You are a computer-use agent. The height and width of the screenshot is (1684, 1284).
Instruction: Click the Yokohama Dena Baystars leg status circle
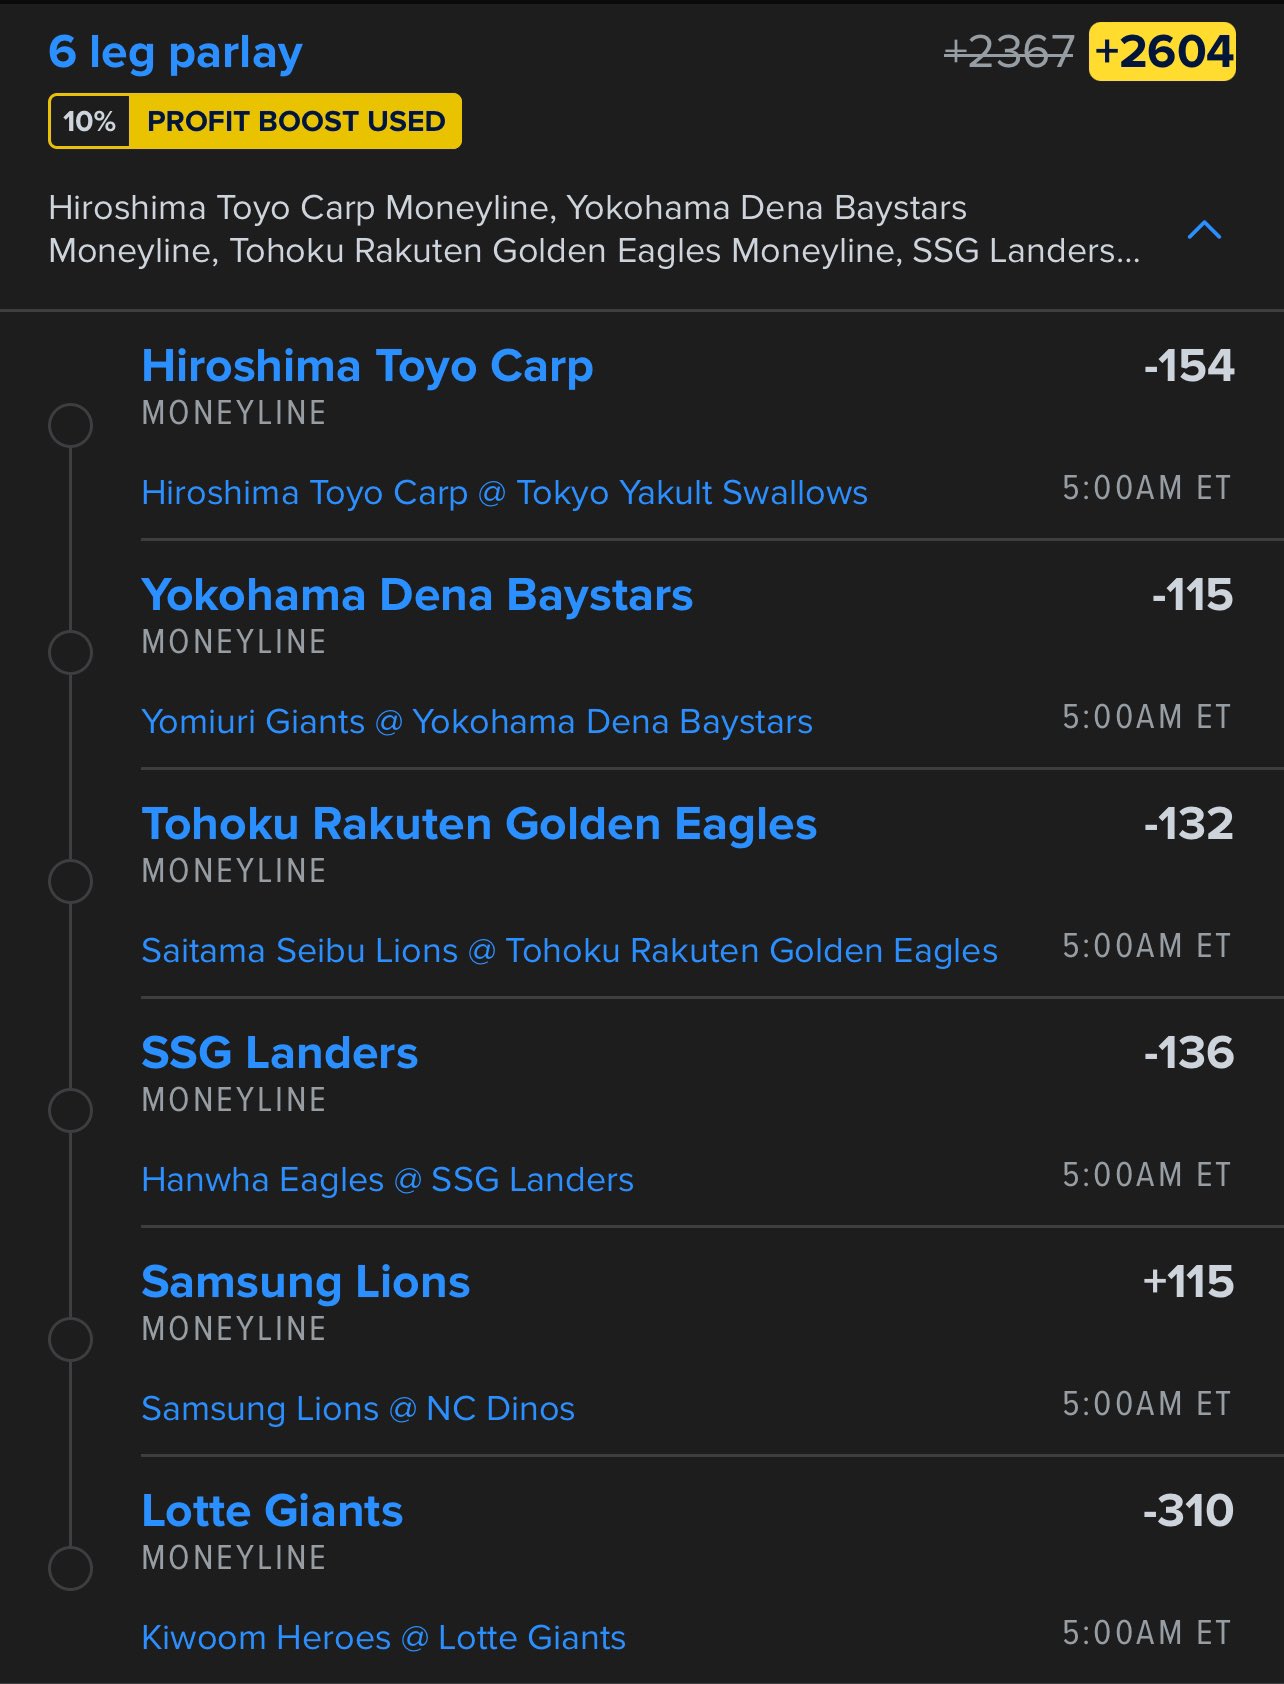pyautogui.click(x=71, y=653)
